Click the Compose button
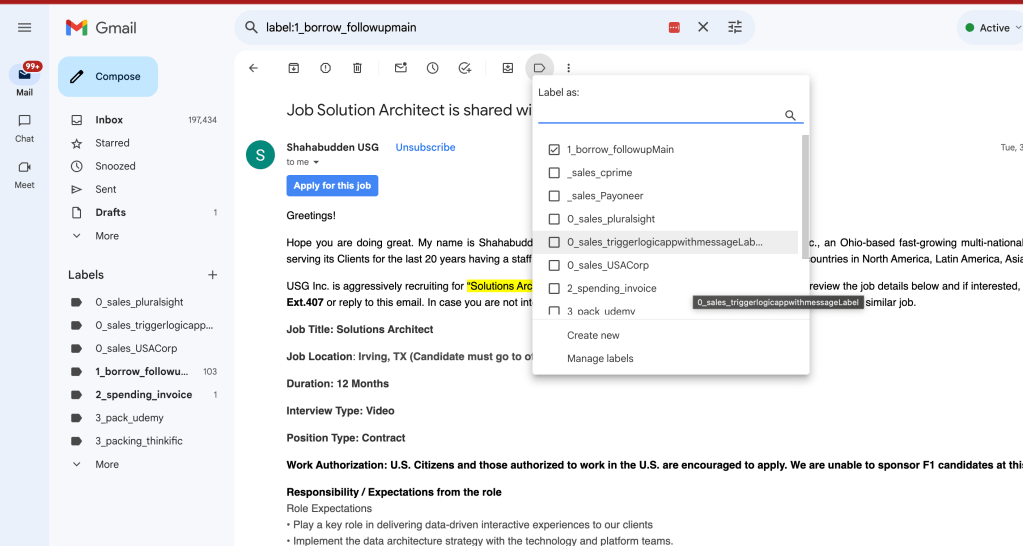Image resolution: width=1023 pixels, height=546 pixels. click(108, 76)
